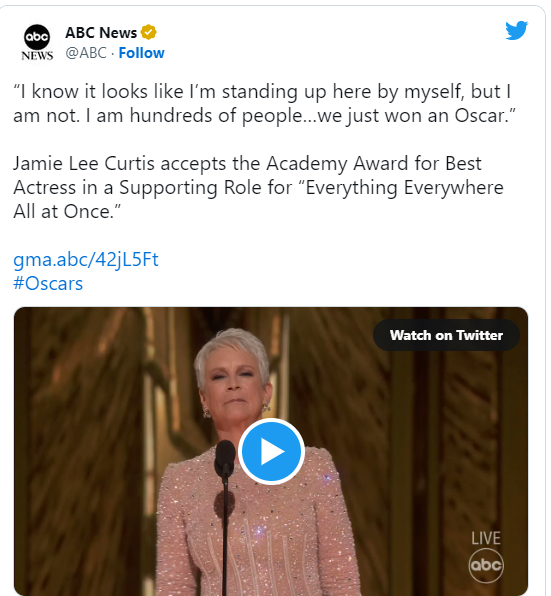The image size is (551, 596).
Task: Follow the @ABC account
Action: click(141, 53)
